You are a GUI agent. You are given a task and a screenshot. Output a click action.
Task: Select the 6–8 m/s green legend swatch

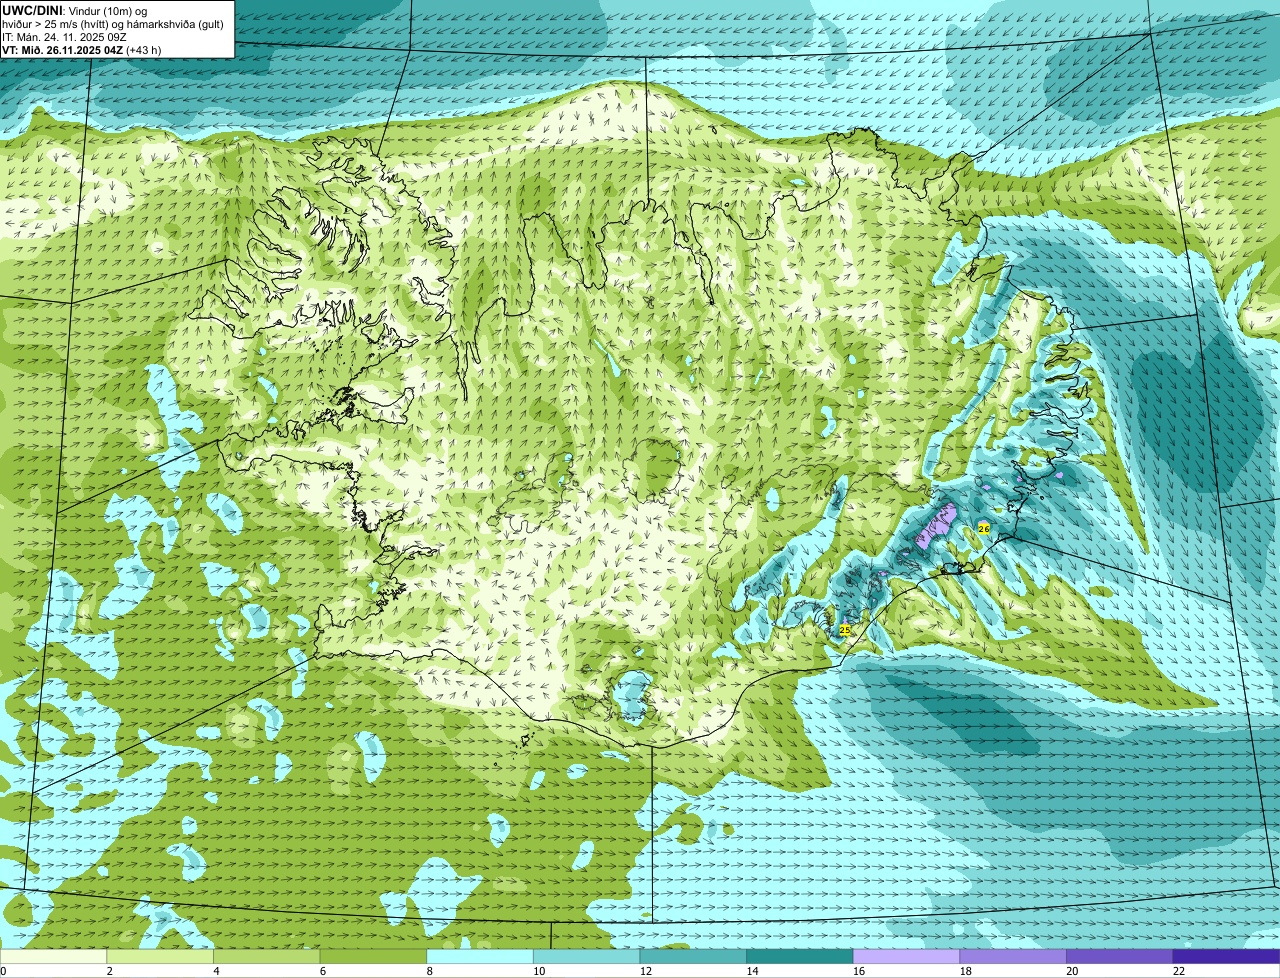click(x=373, y=956)
